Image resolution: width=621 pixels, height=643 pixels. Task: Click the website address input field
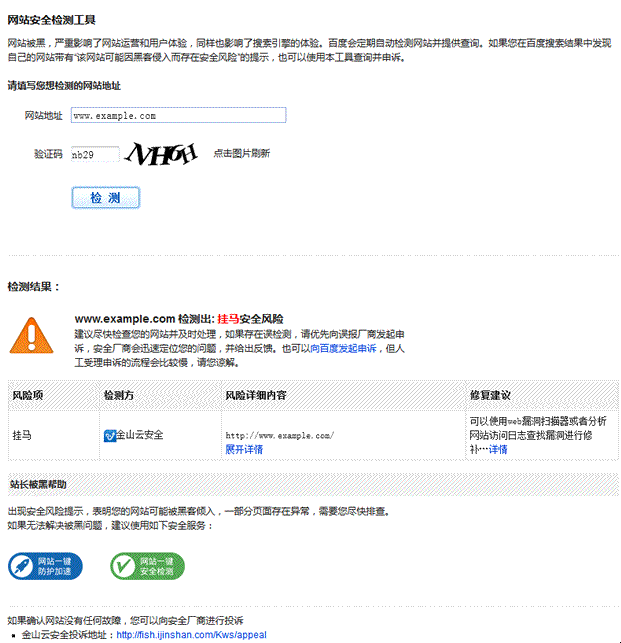(x=178, y=115)
